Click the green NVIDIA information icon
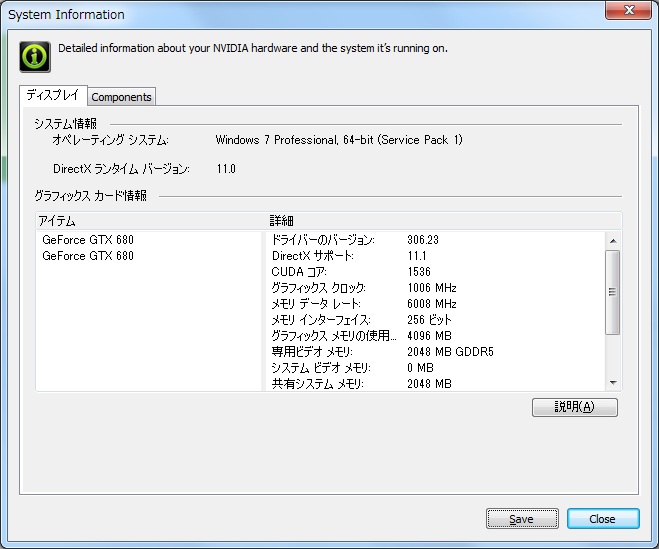Screen dimensions: 659x549 35,57
